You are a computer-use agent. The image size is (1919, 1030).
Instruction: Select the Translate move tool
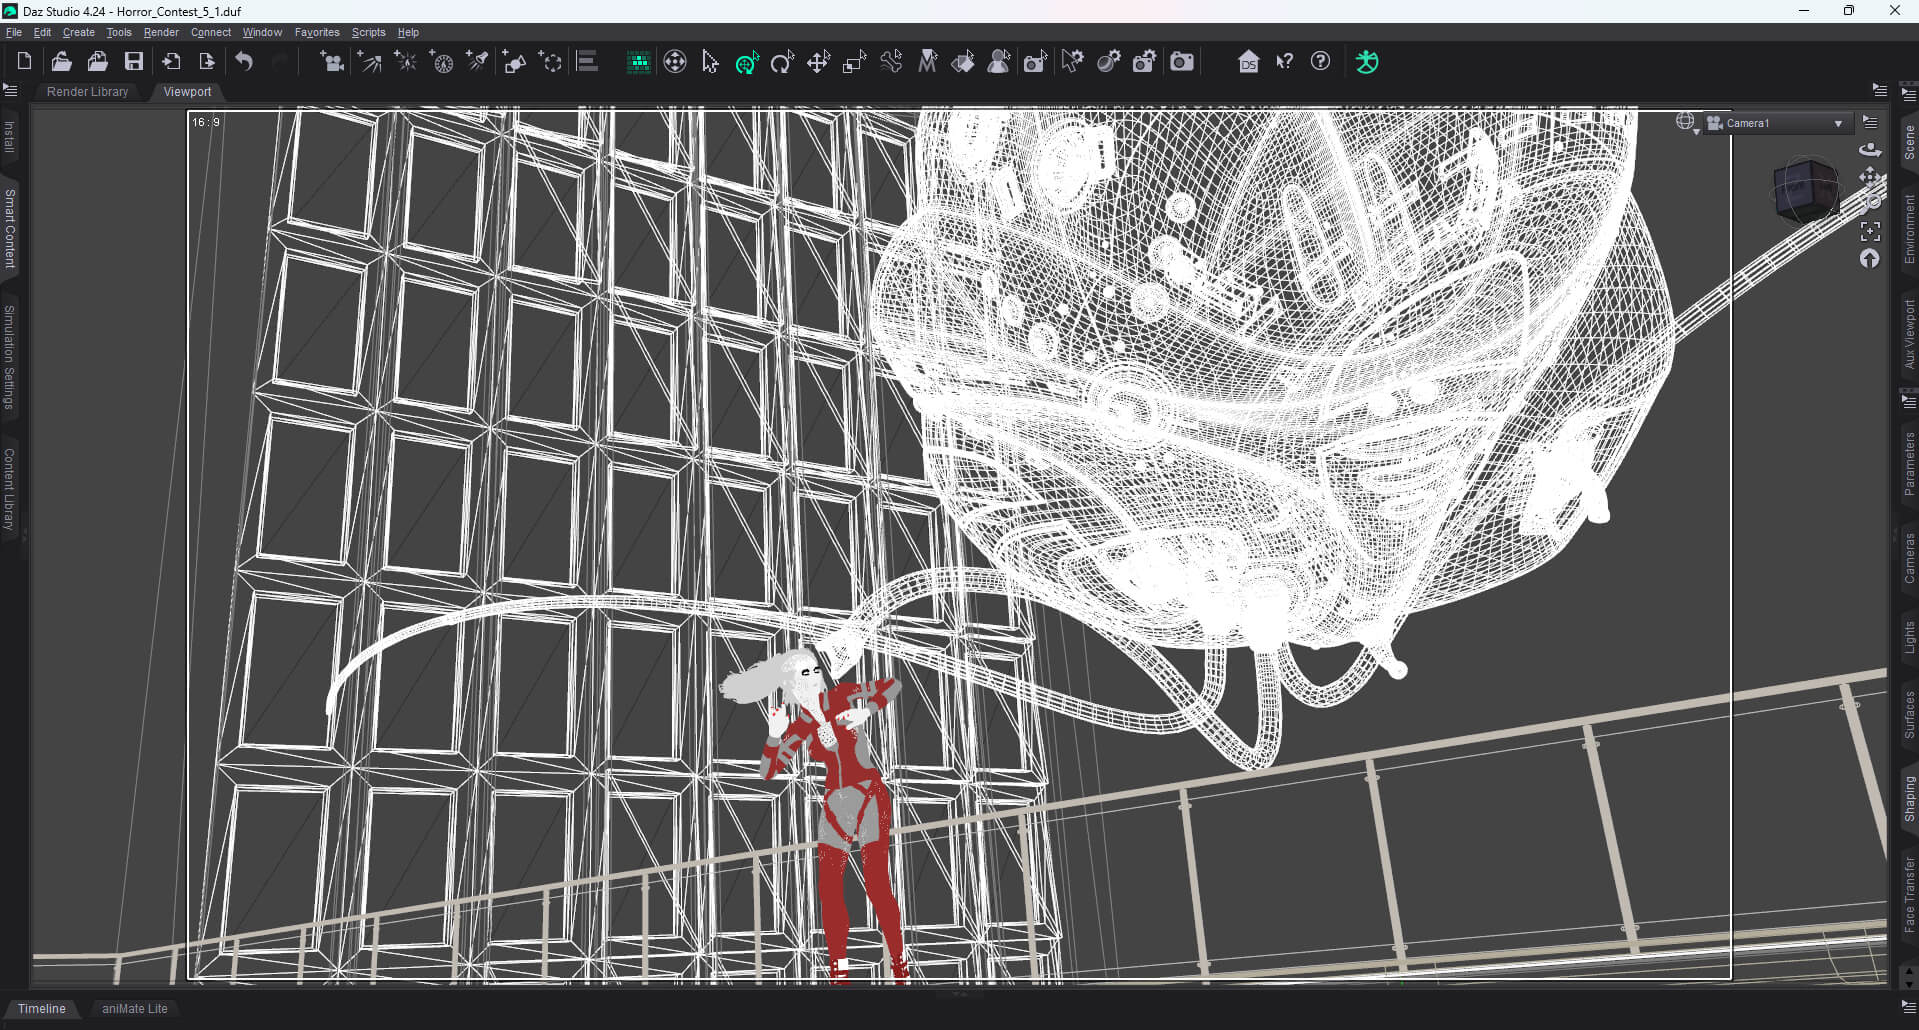(x=818, y=62)
